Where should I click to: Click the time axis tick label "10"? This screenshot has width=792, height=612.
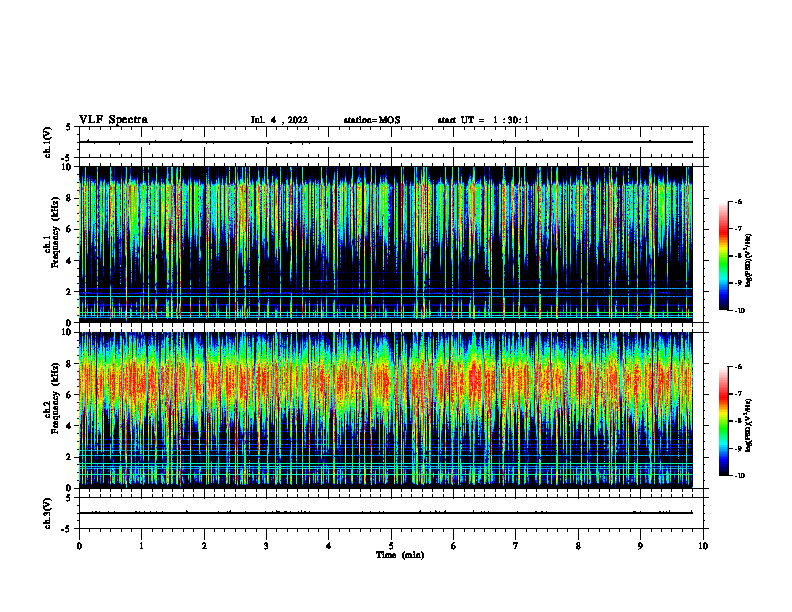pos(703,546)
